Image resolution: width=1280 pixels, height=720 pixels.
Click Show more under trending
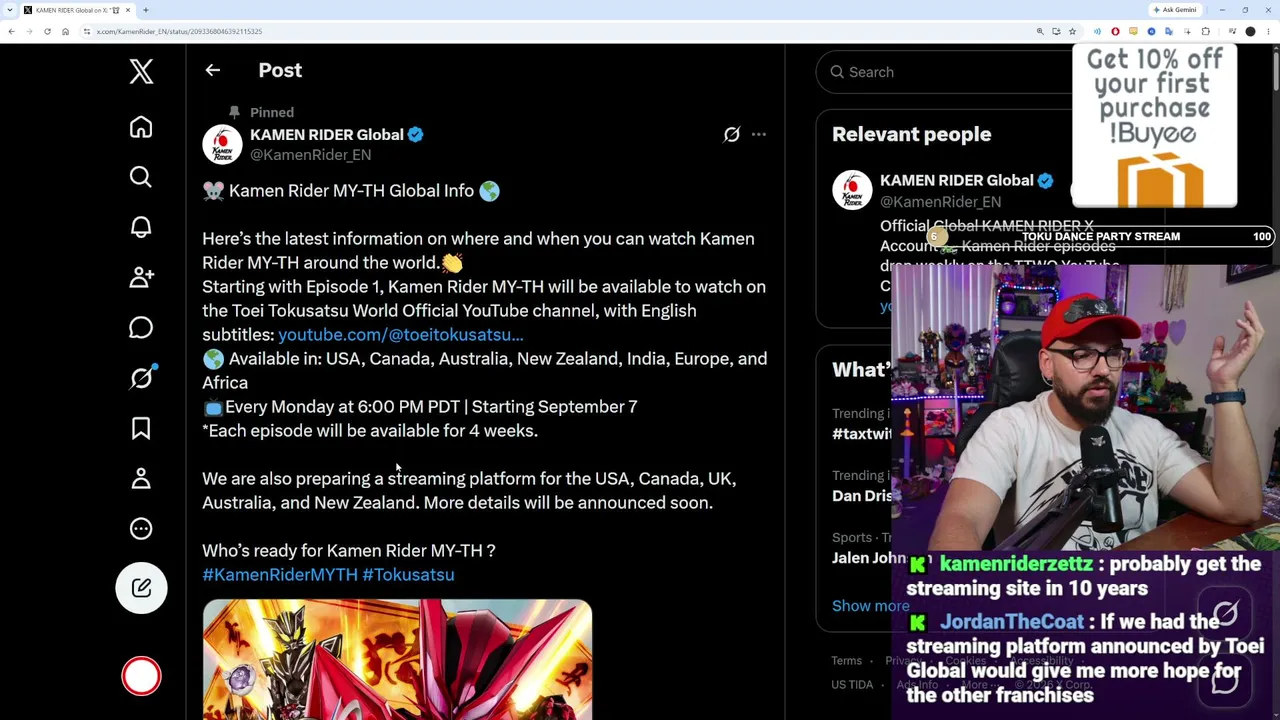[870, 606]
